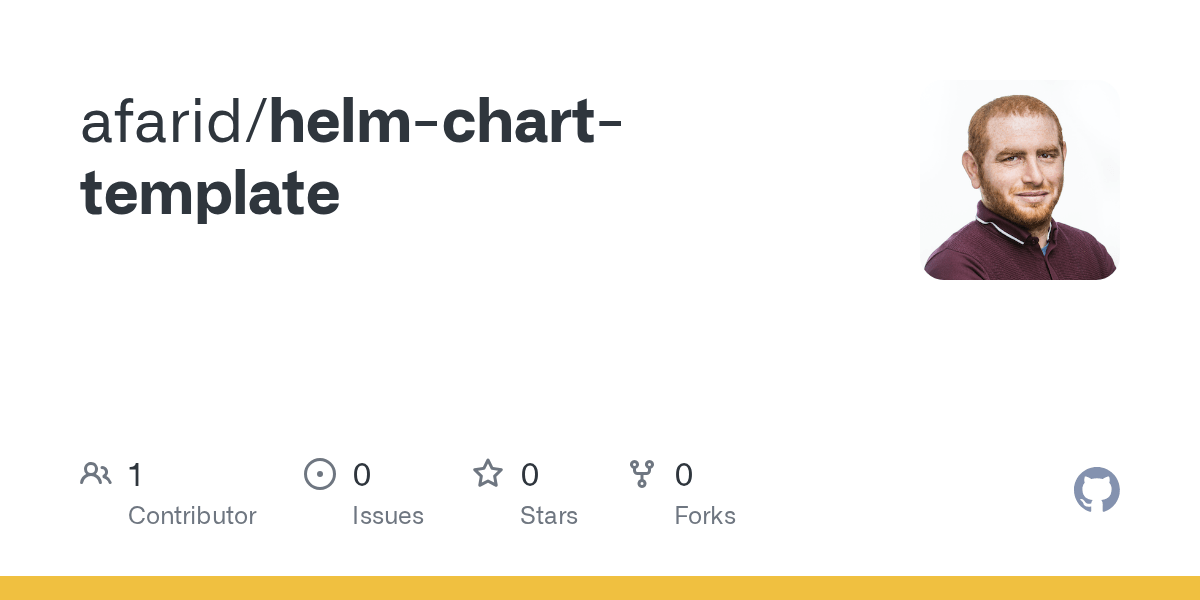The width and height of the screenshot is (1200, 600).
Task: Select the 'Forks' label
Action: (705, 516)
